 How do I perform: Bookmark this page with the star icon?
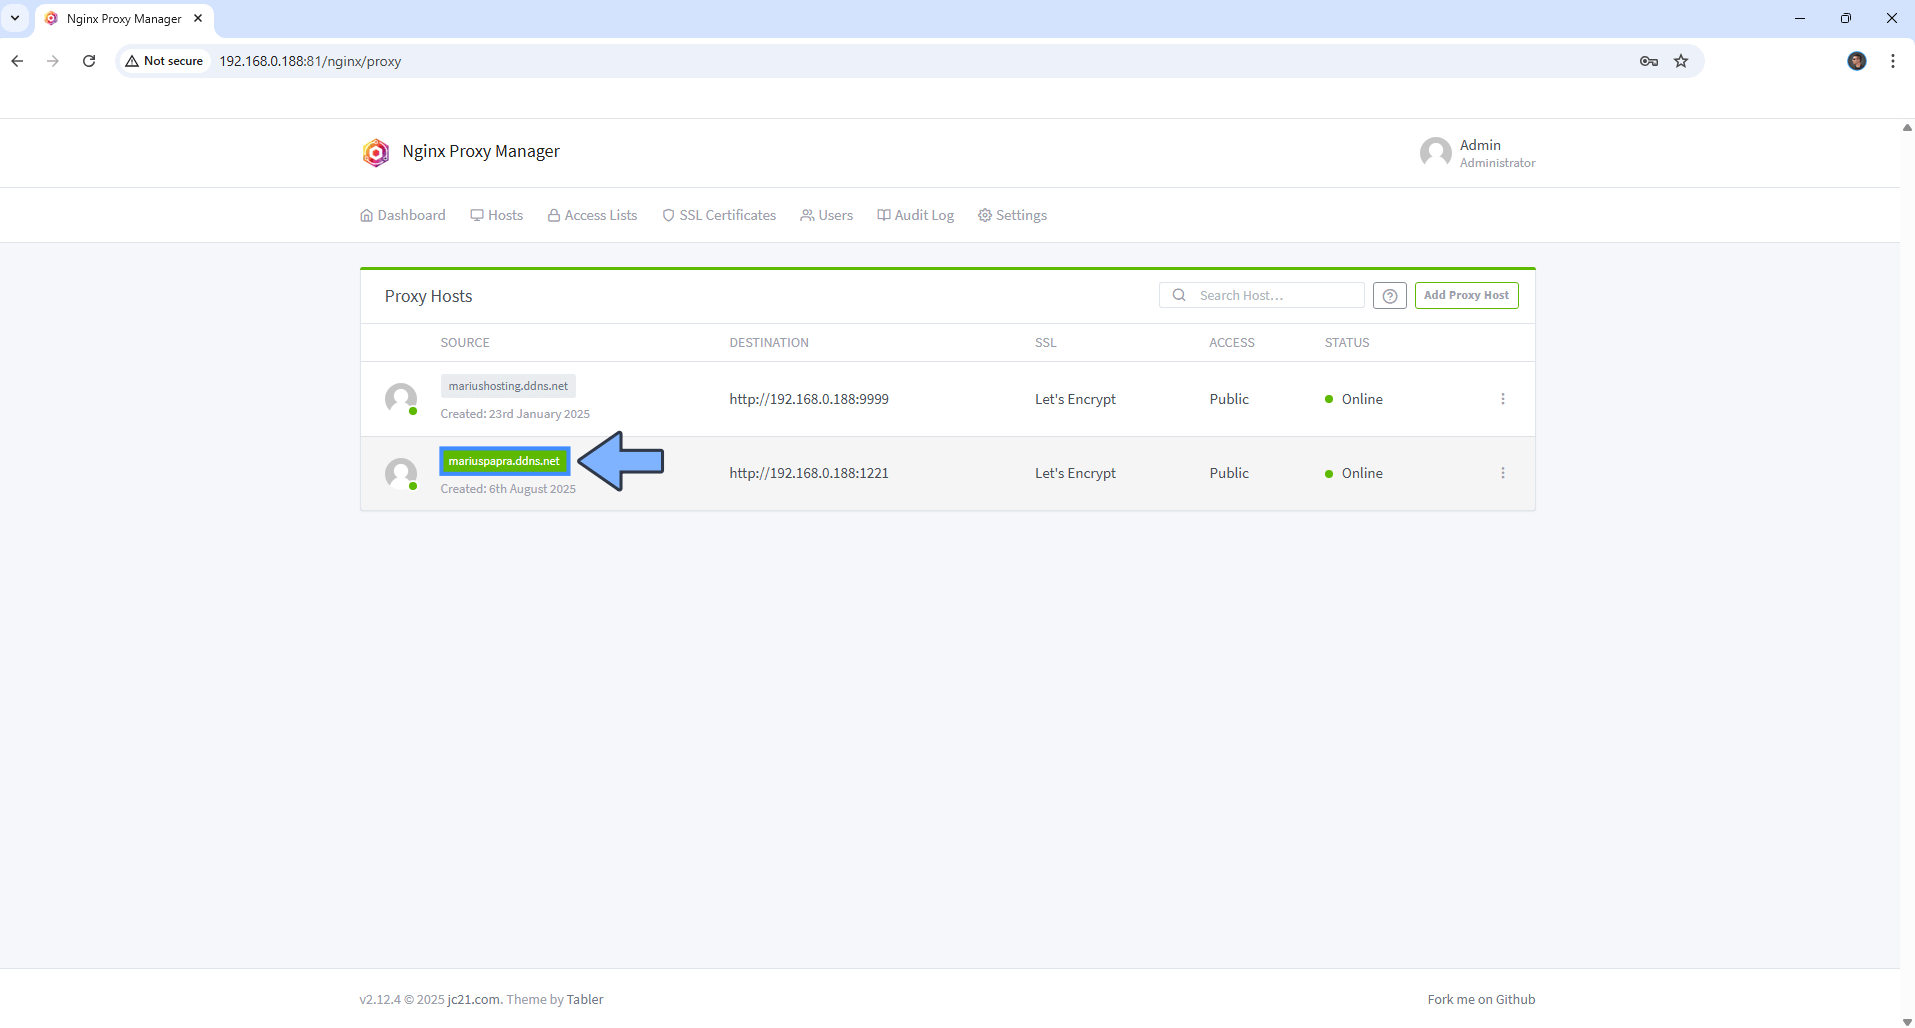[x=1681, y=61]
